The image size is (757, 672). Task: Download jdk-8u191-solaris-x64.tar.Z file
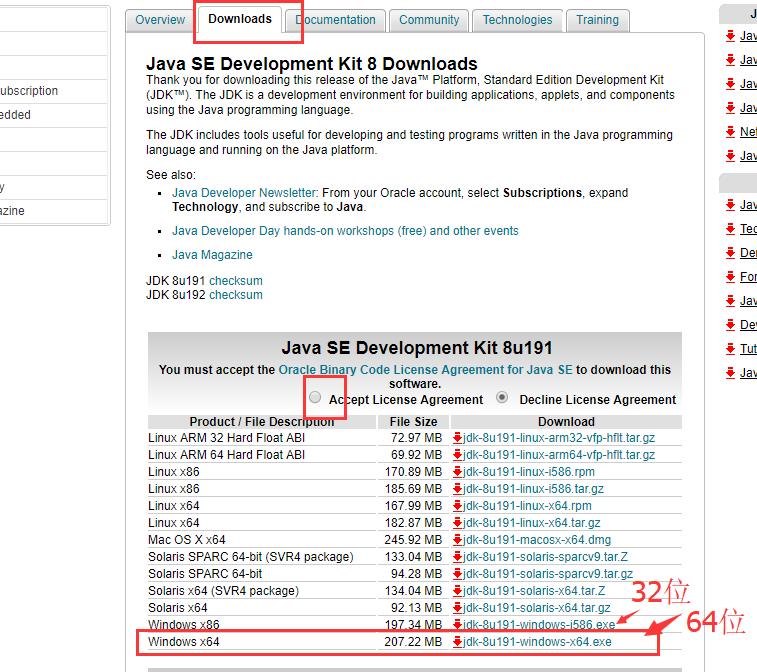[x=534, y=591]
